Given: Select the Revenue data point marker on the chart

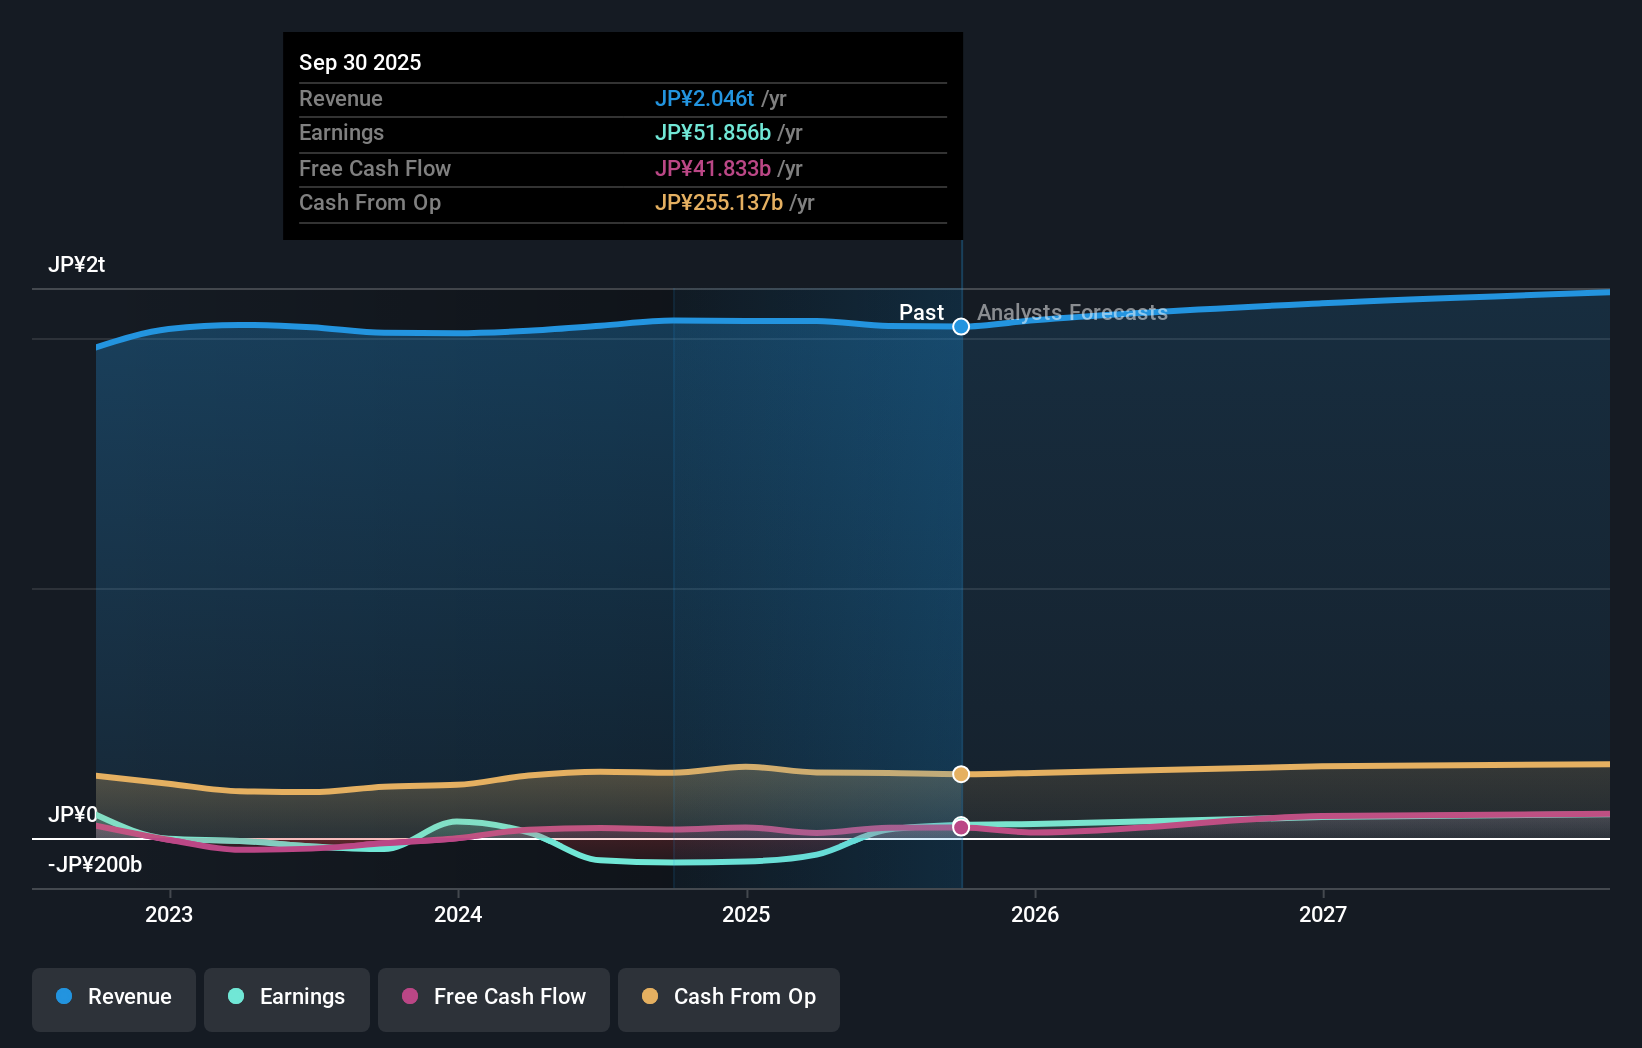Looking at the screenshot, I should [960, 326].
